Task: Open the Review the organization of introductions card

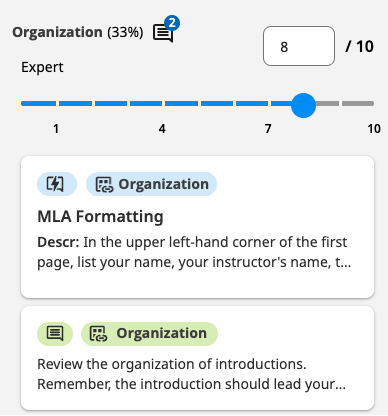Action: [x=197, y=358]
